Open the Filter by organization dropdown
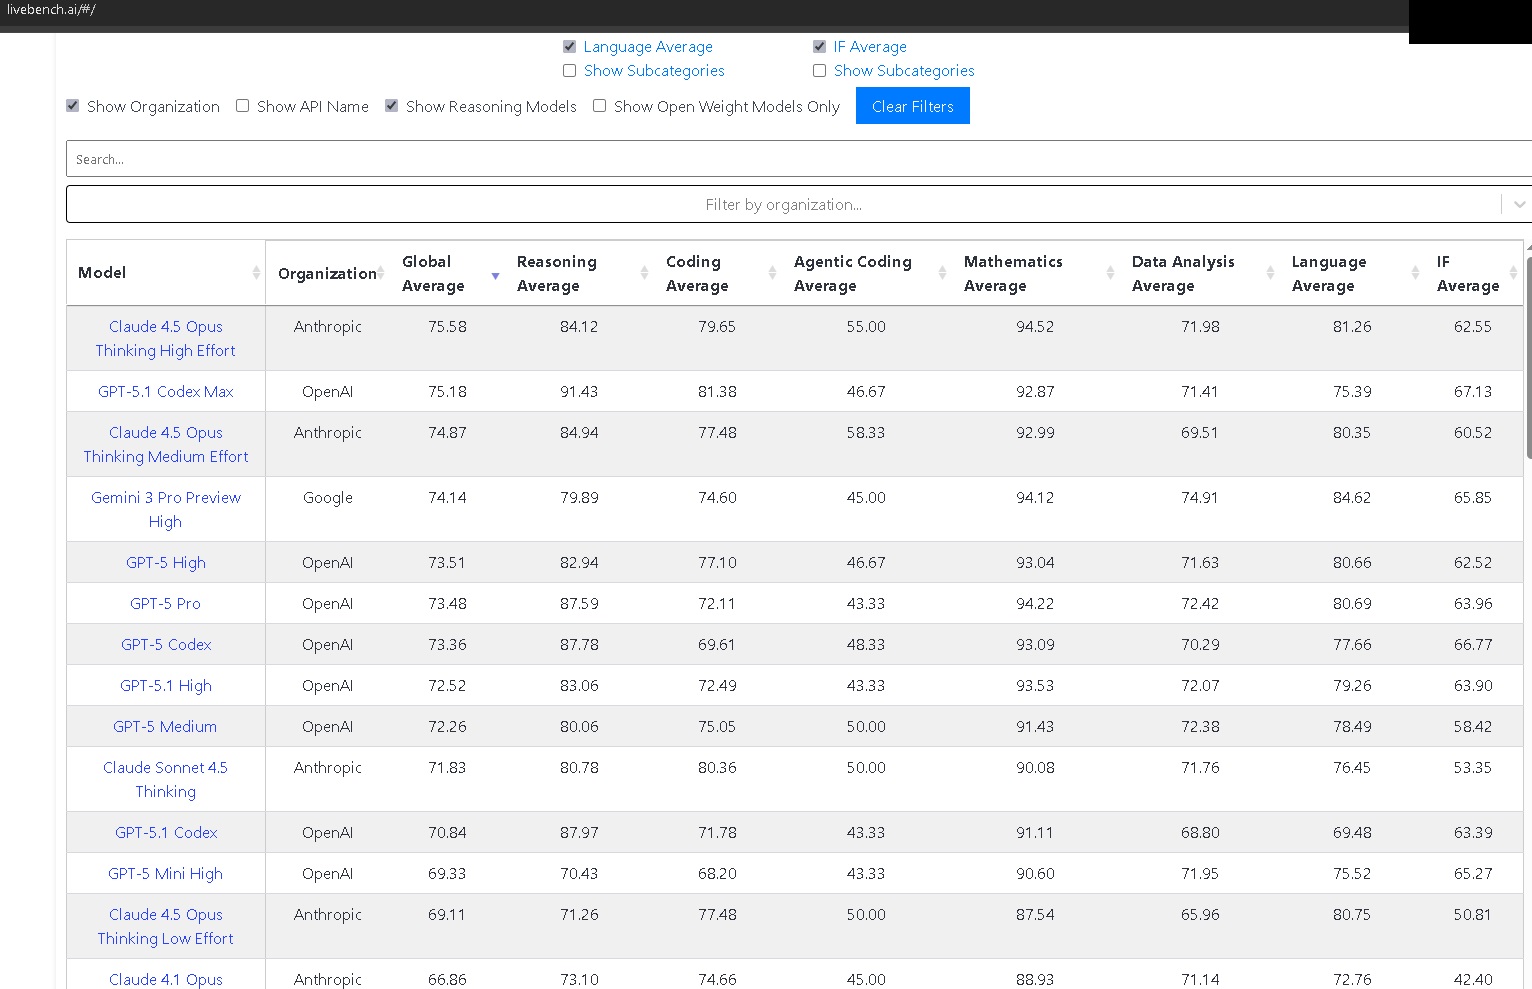 [x=783, y=205]
